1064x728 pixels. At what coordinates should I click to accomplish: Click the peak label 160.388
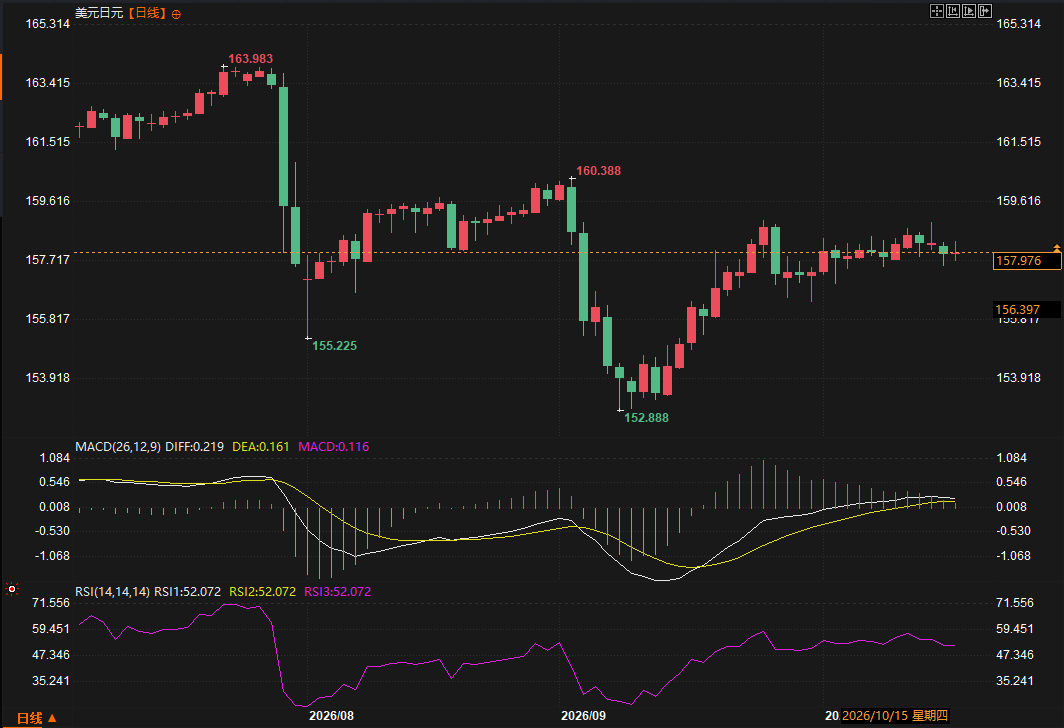(598, 171)
